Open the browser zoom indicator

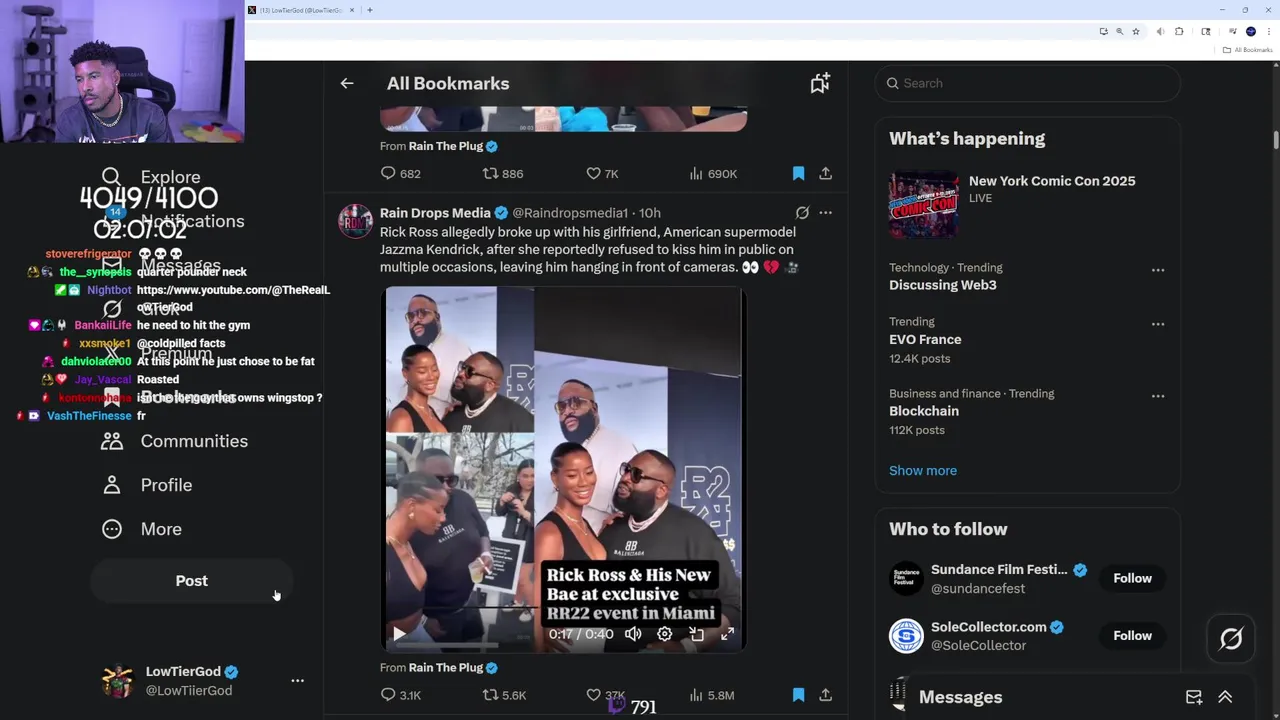tap(1119, 32)
